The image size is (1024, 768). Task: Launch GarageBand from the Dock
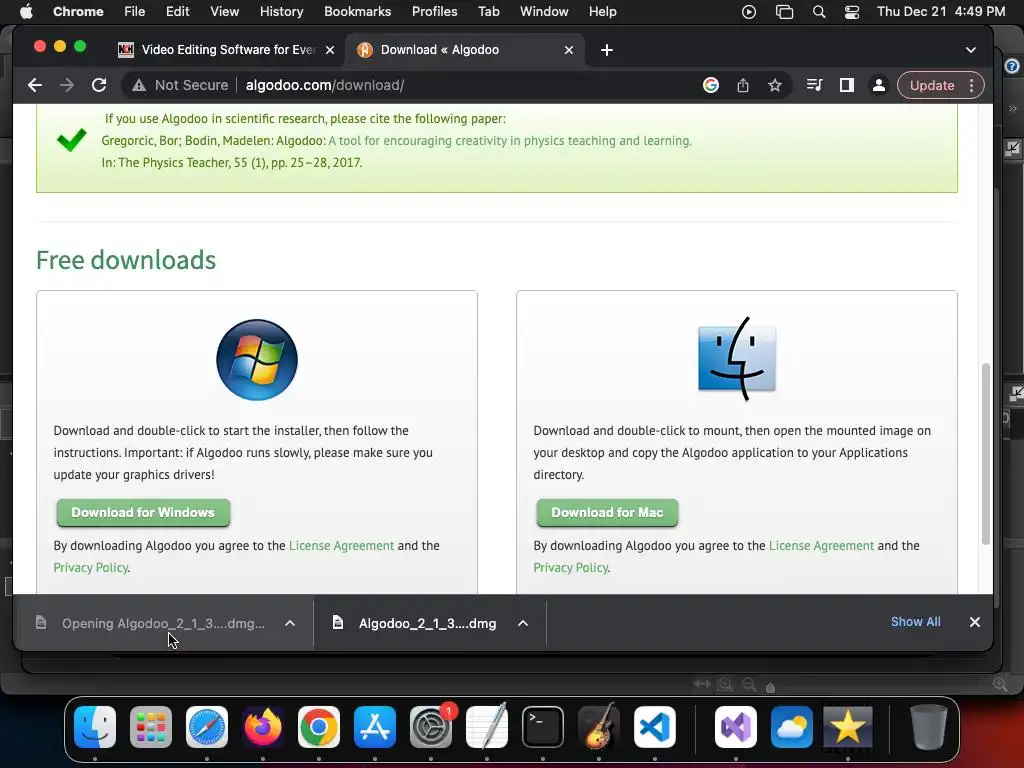pos(599,727)
